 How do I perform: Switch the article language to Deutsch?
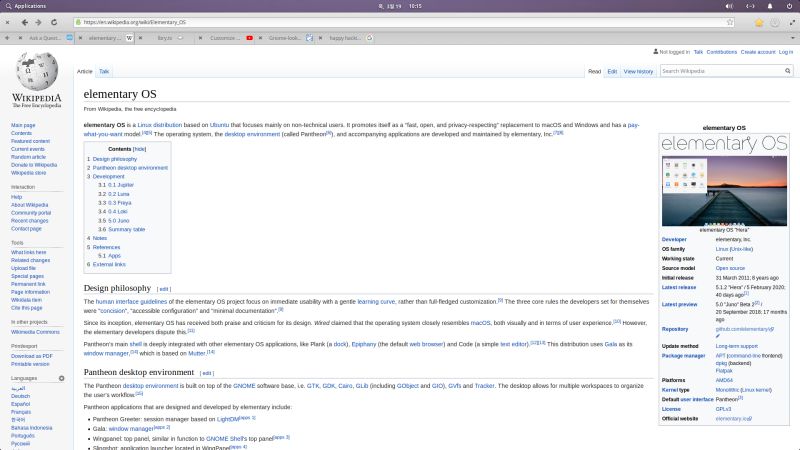[x=20, y=396]
